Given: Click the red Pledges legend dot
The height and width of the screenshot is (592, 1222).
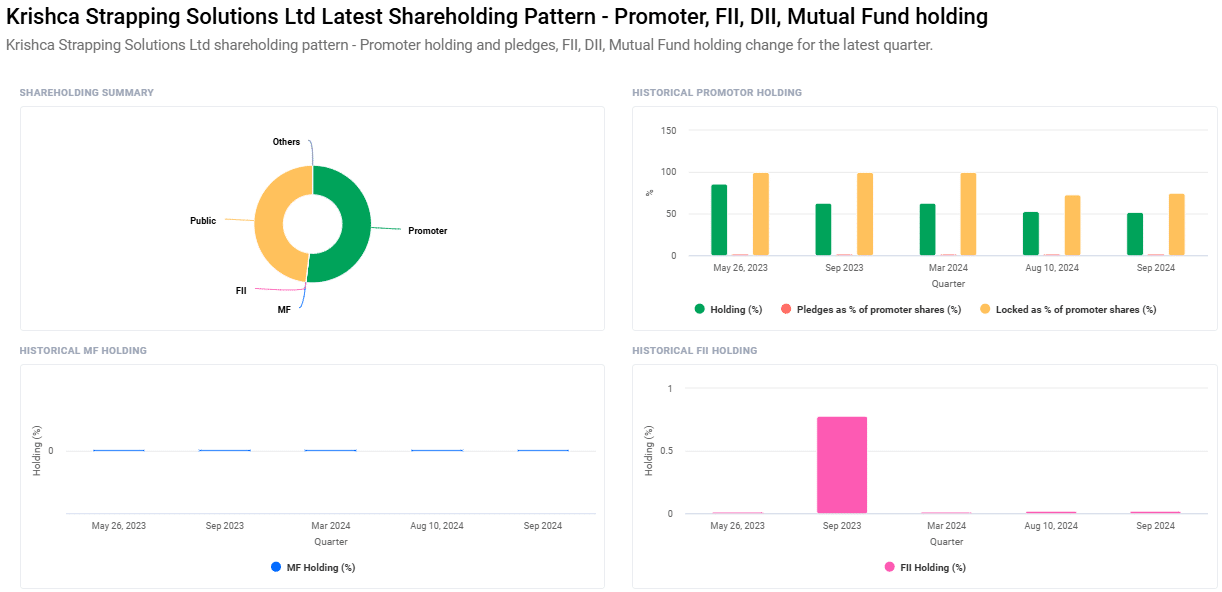Looking at the screenshot, I should click(x=788, y=309).
